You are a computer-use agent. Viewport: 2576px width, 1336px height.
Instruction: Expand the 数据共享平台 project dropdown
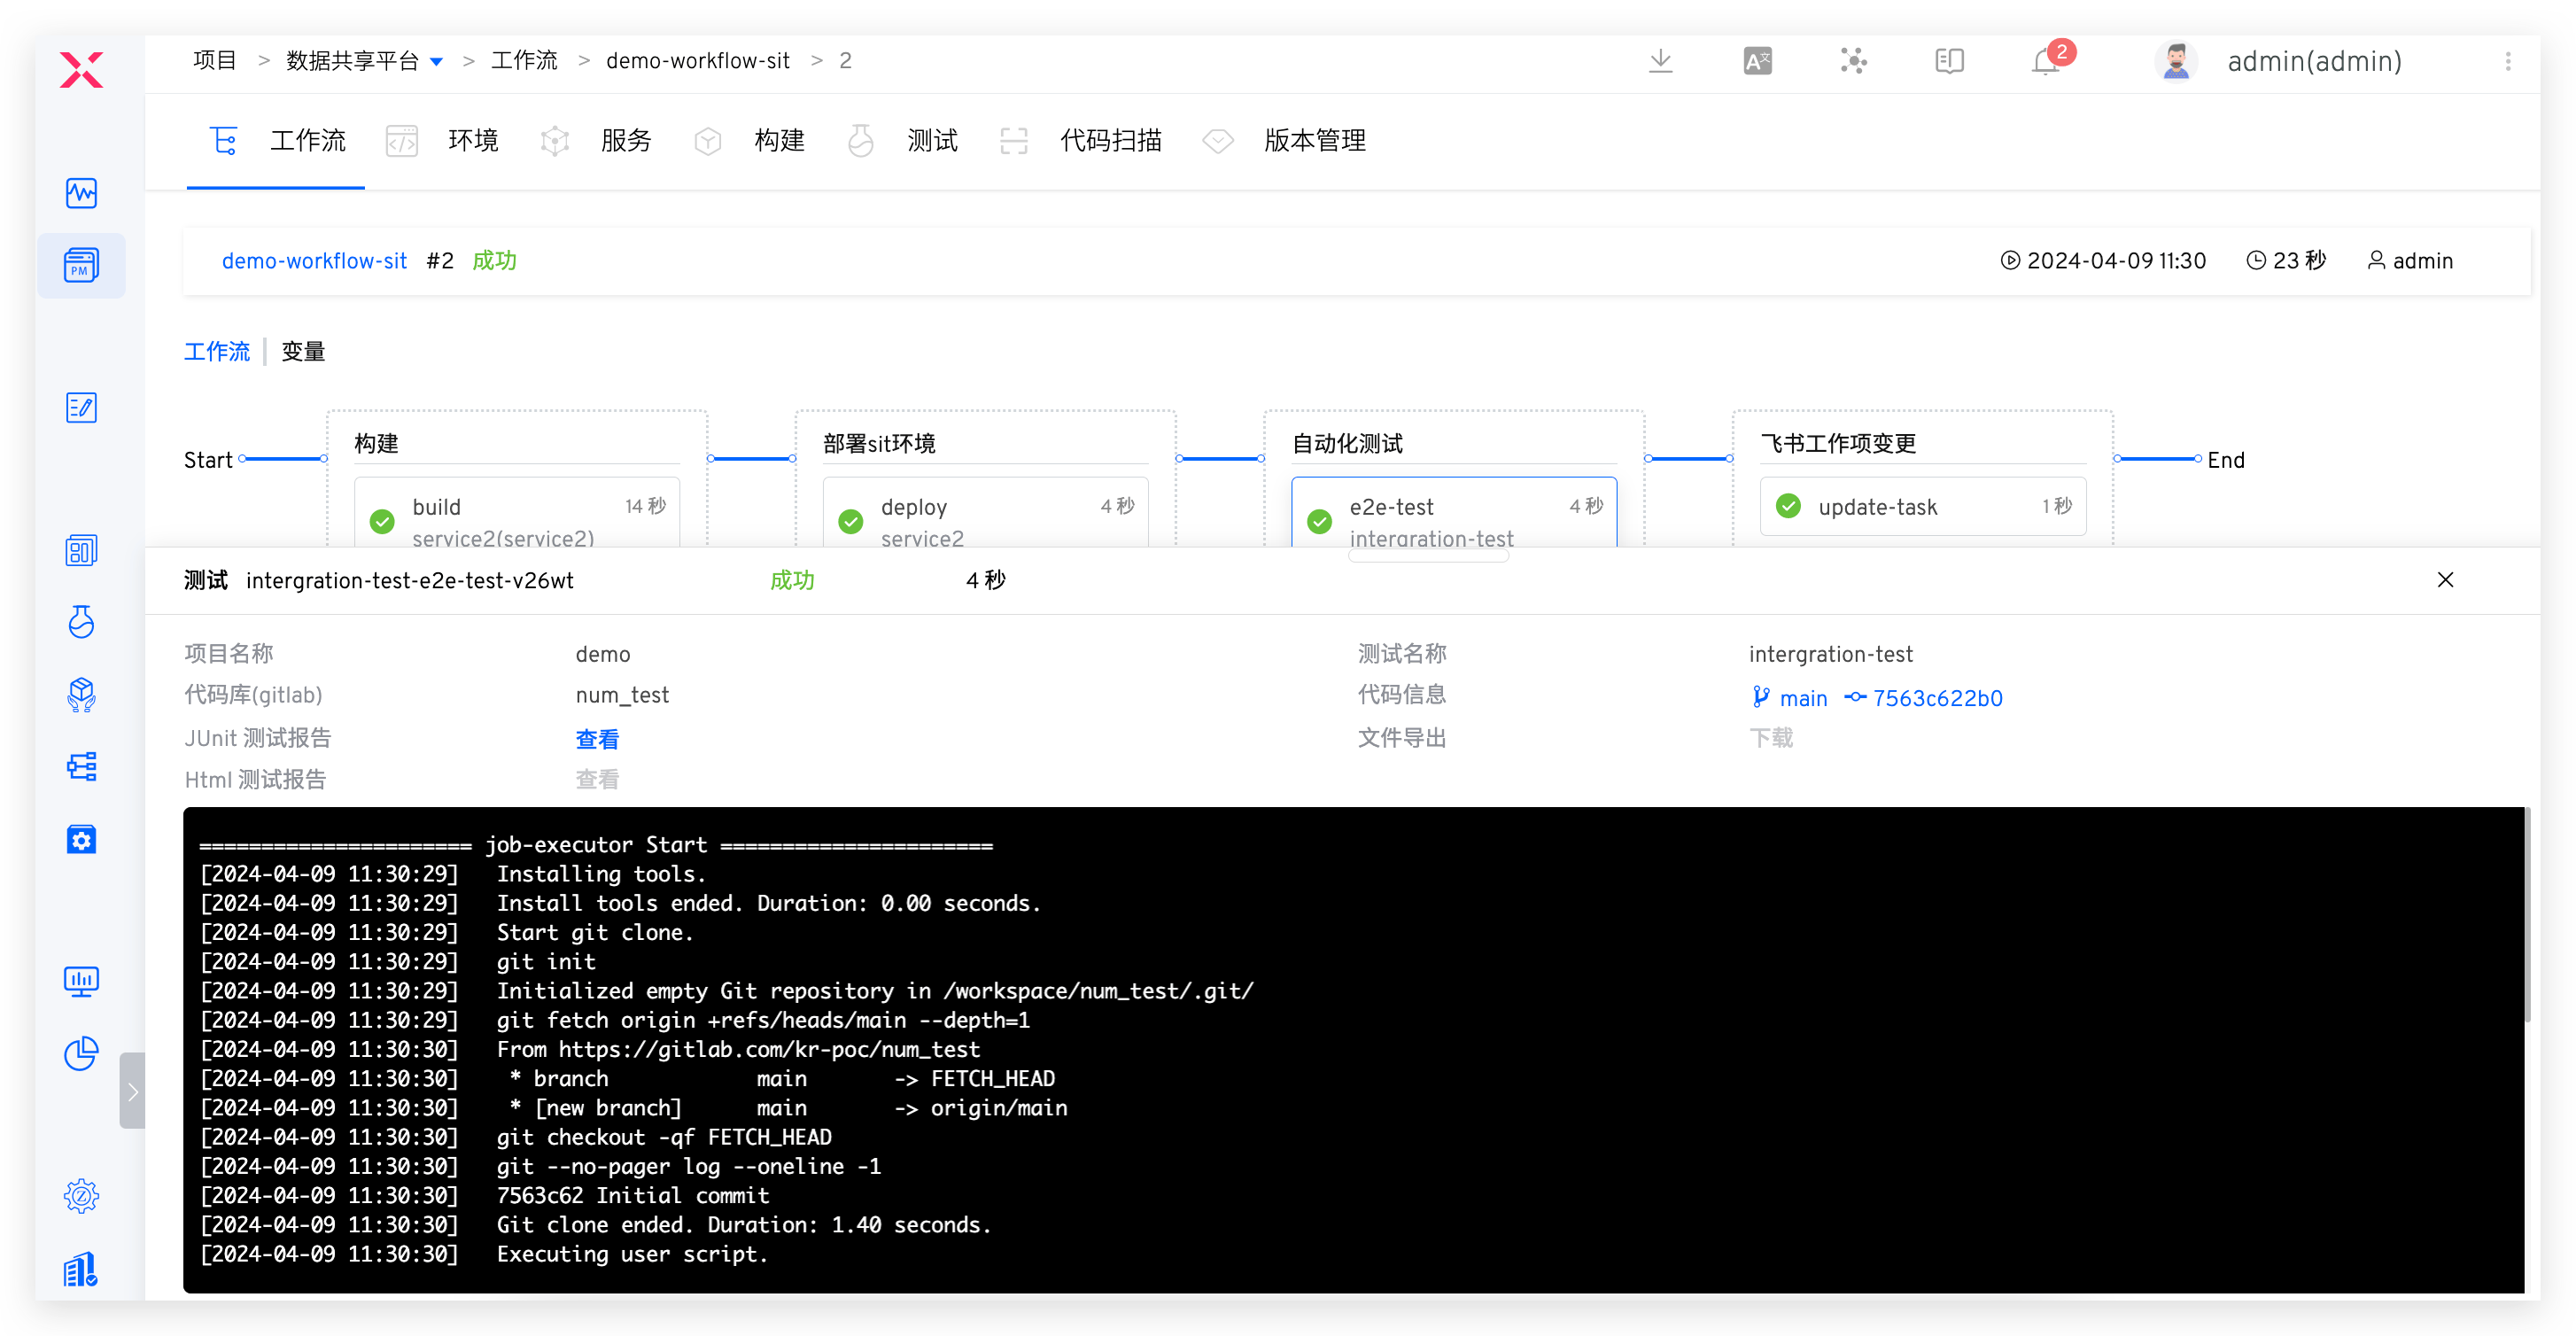pos(436,62)
